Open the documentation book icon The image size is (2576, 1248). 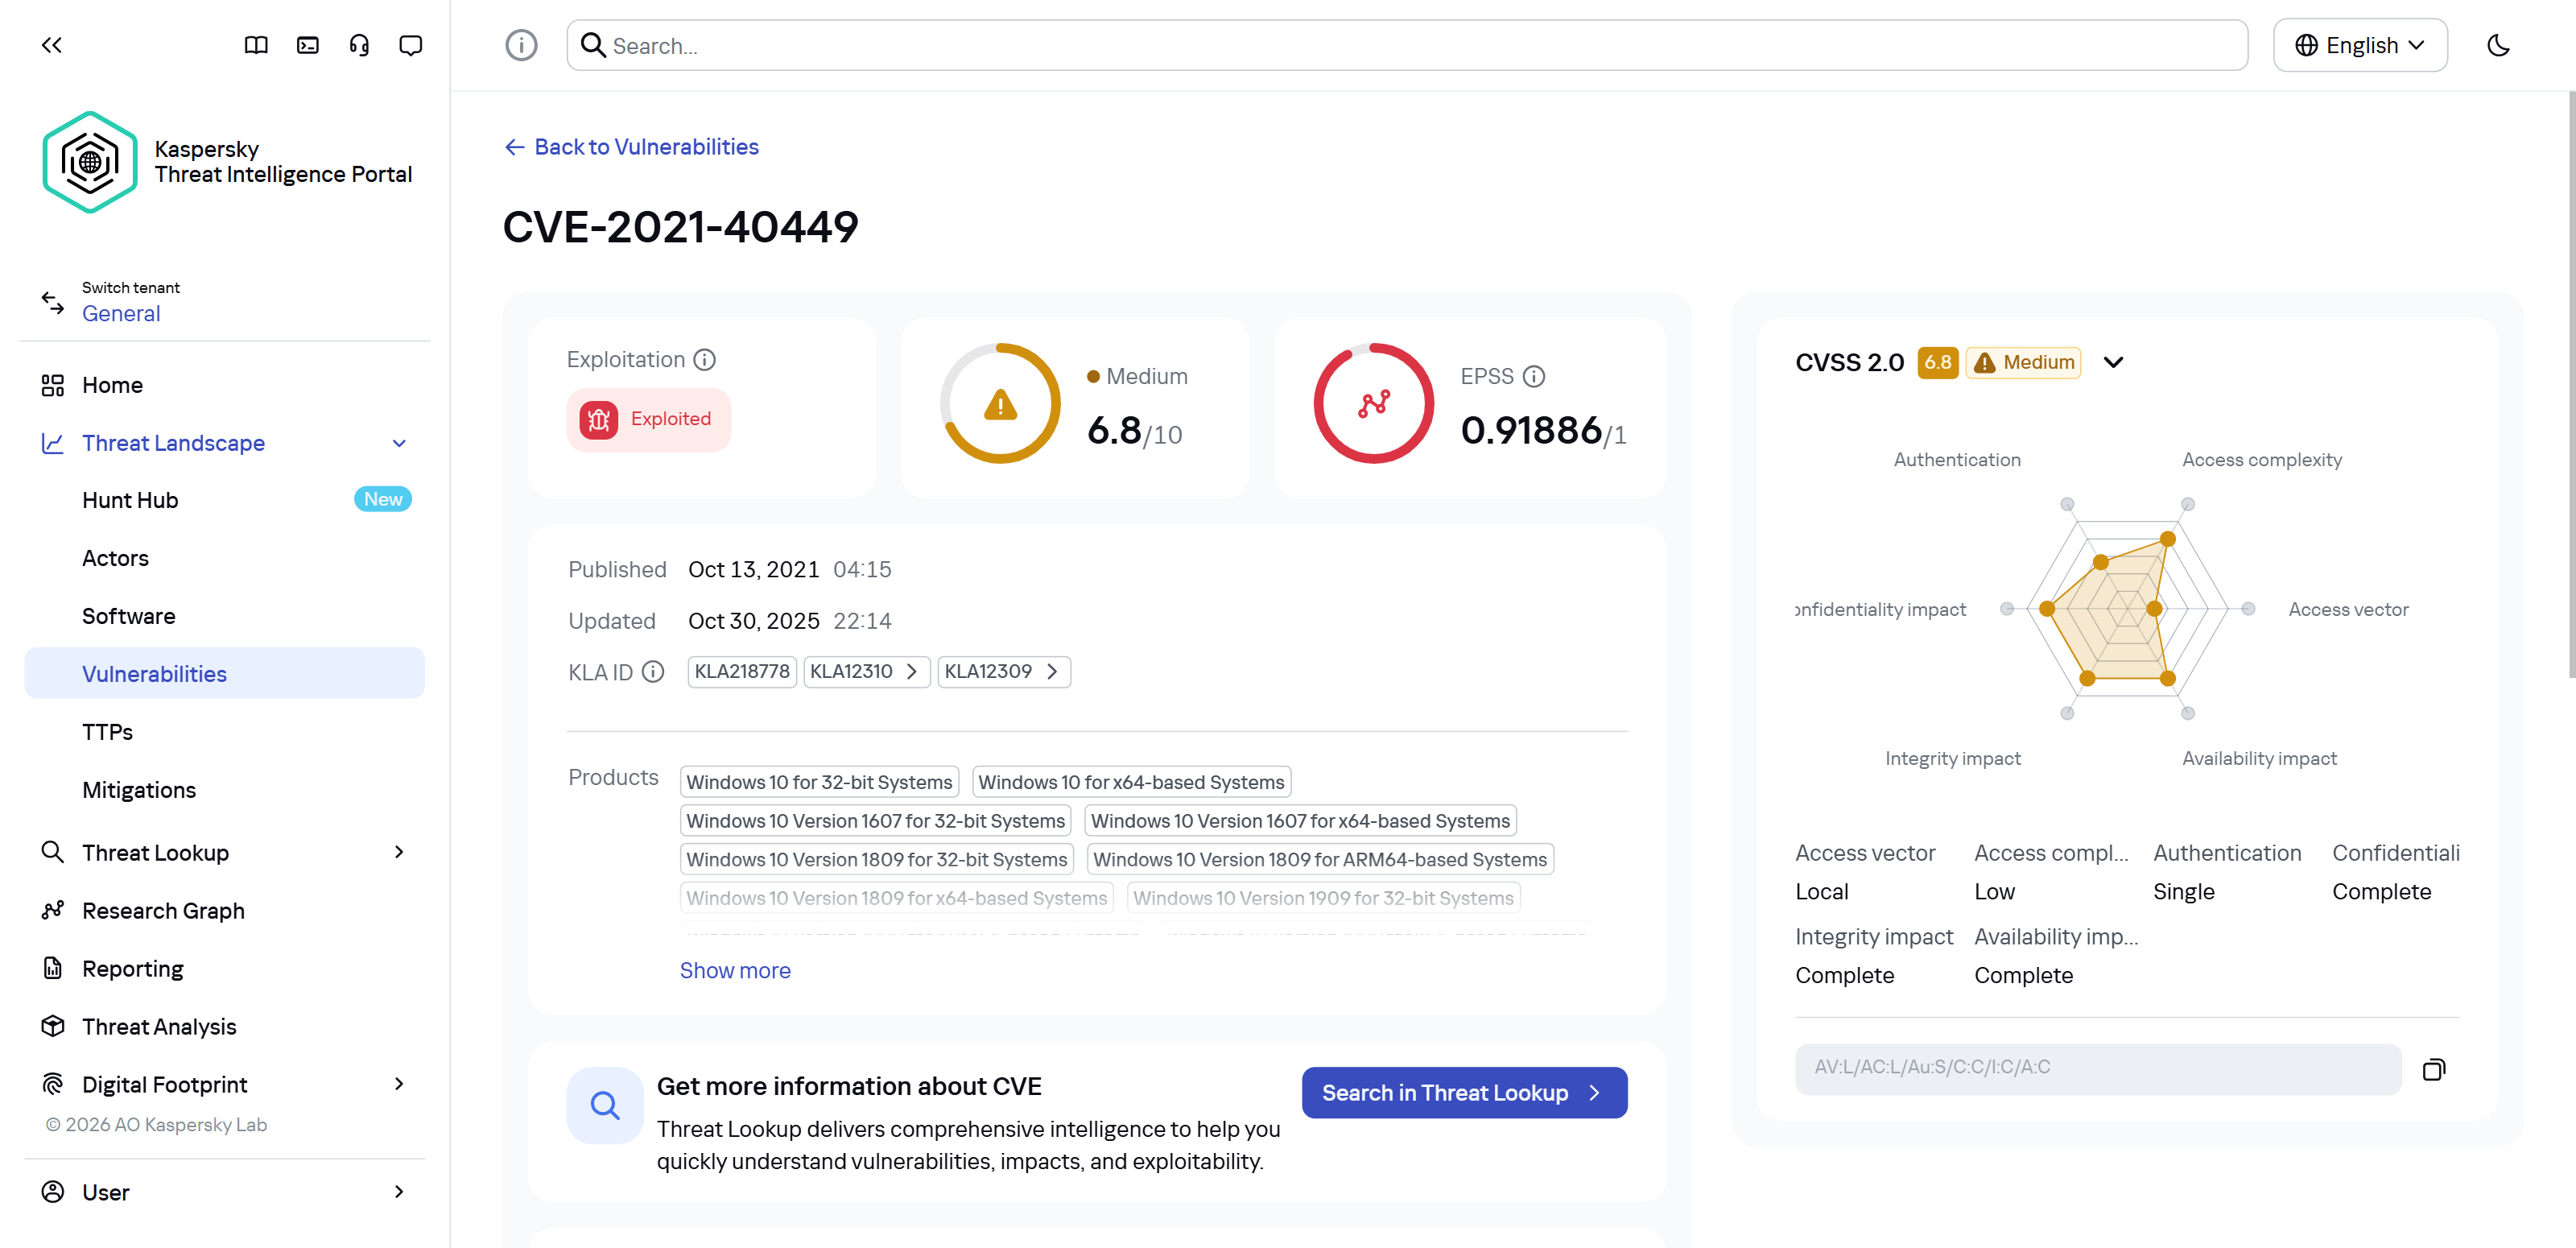pos(256,45)
